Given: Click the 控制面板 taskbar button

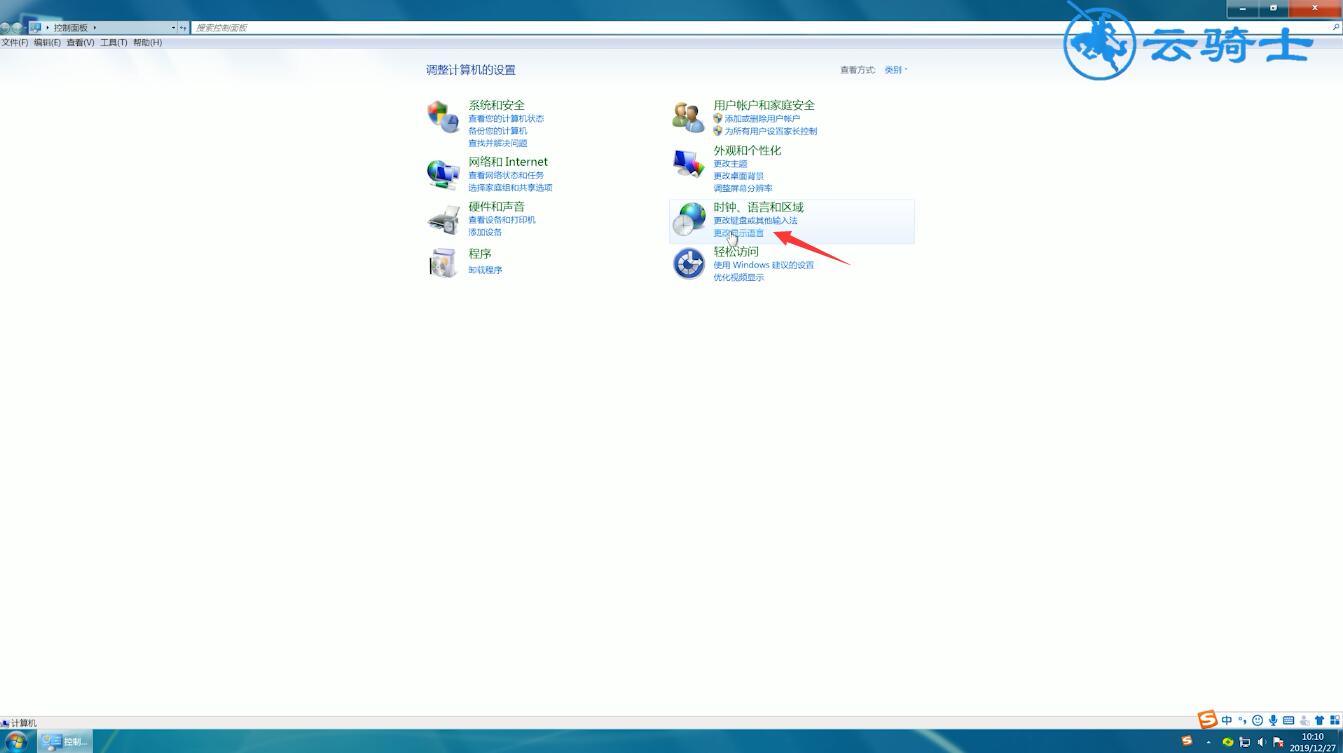Looking at the screenshot, I should (x=66, y=741).
